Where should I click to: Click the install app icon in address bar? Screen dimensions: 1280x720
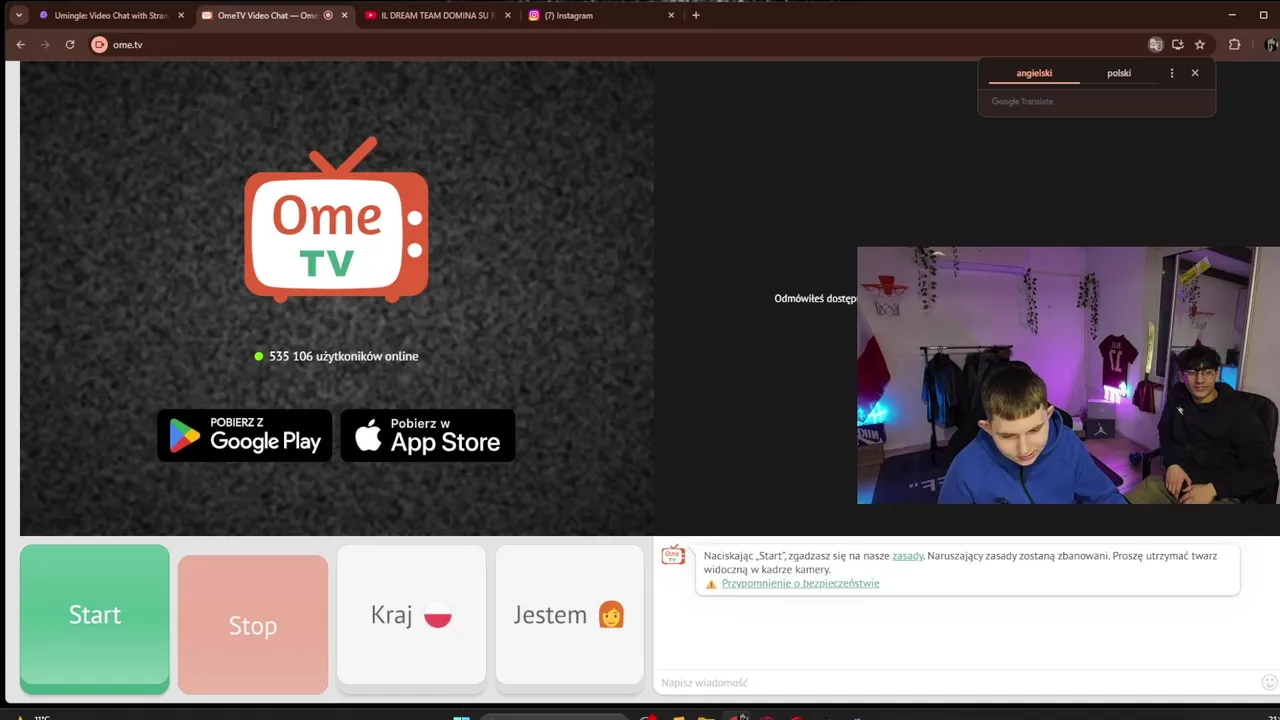pyautogui.click(x=1178, y=44)
